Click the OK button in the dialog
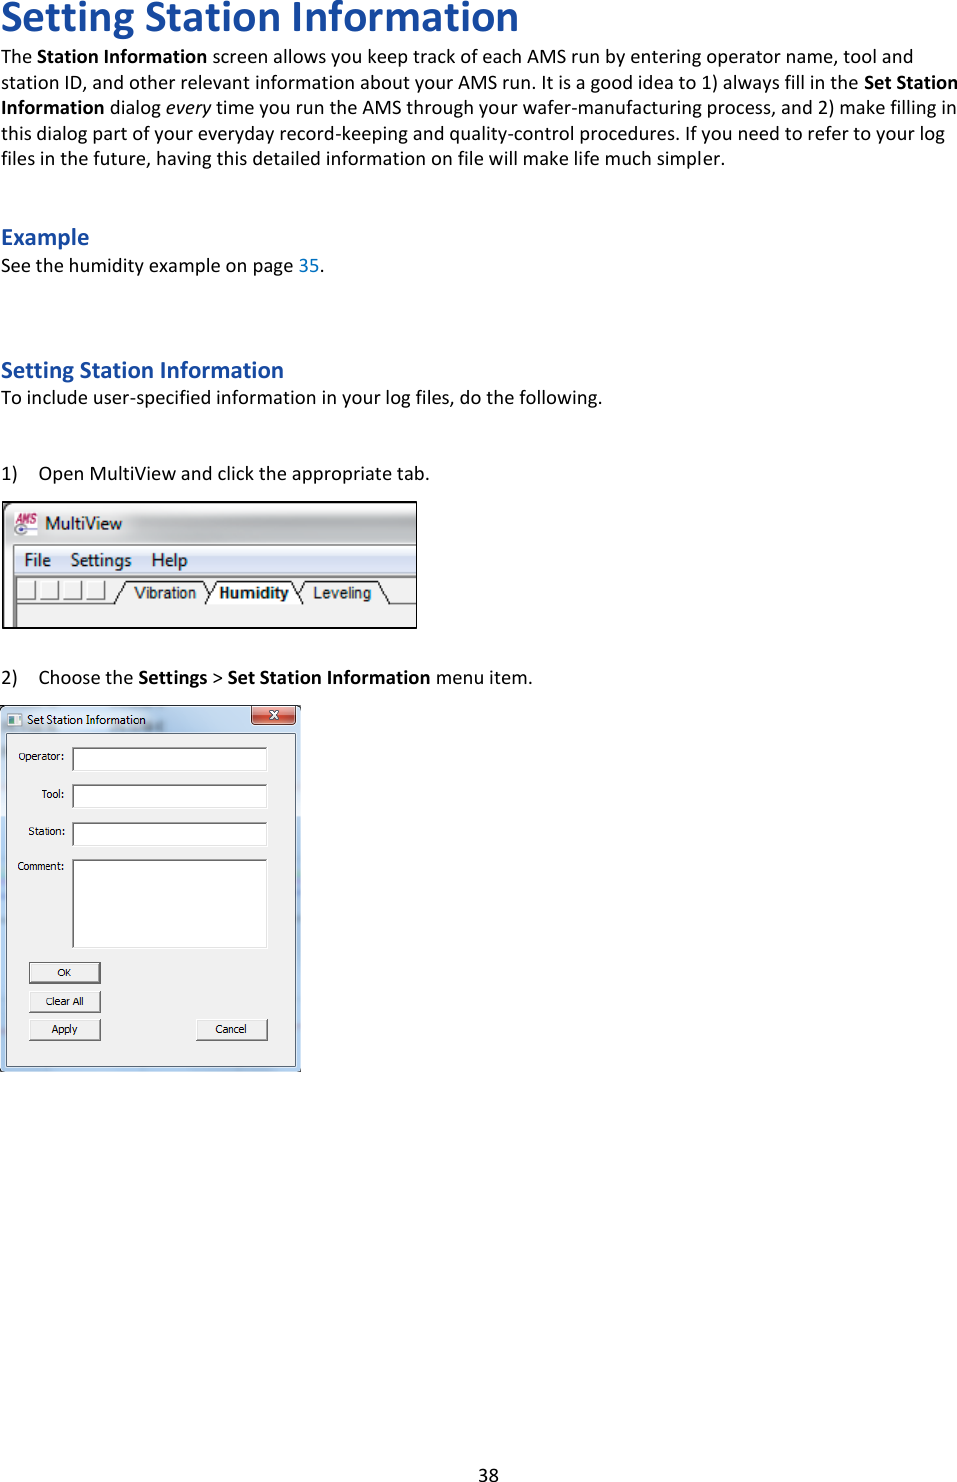Viewport: 957px width, 1482px height. (x=65, y=972)
